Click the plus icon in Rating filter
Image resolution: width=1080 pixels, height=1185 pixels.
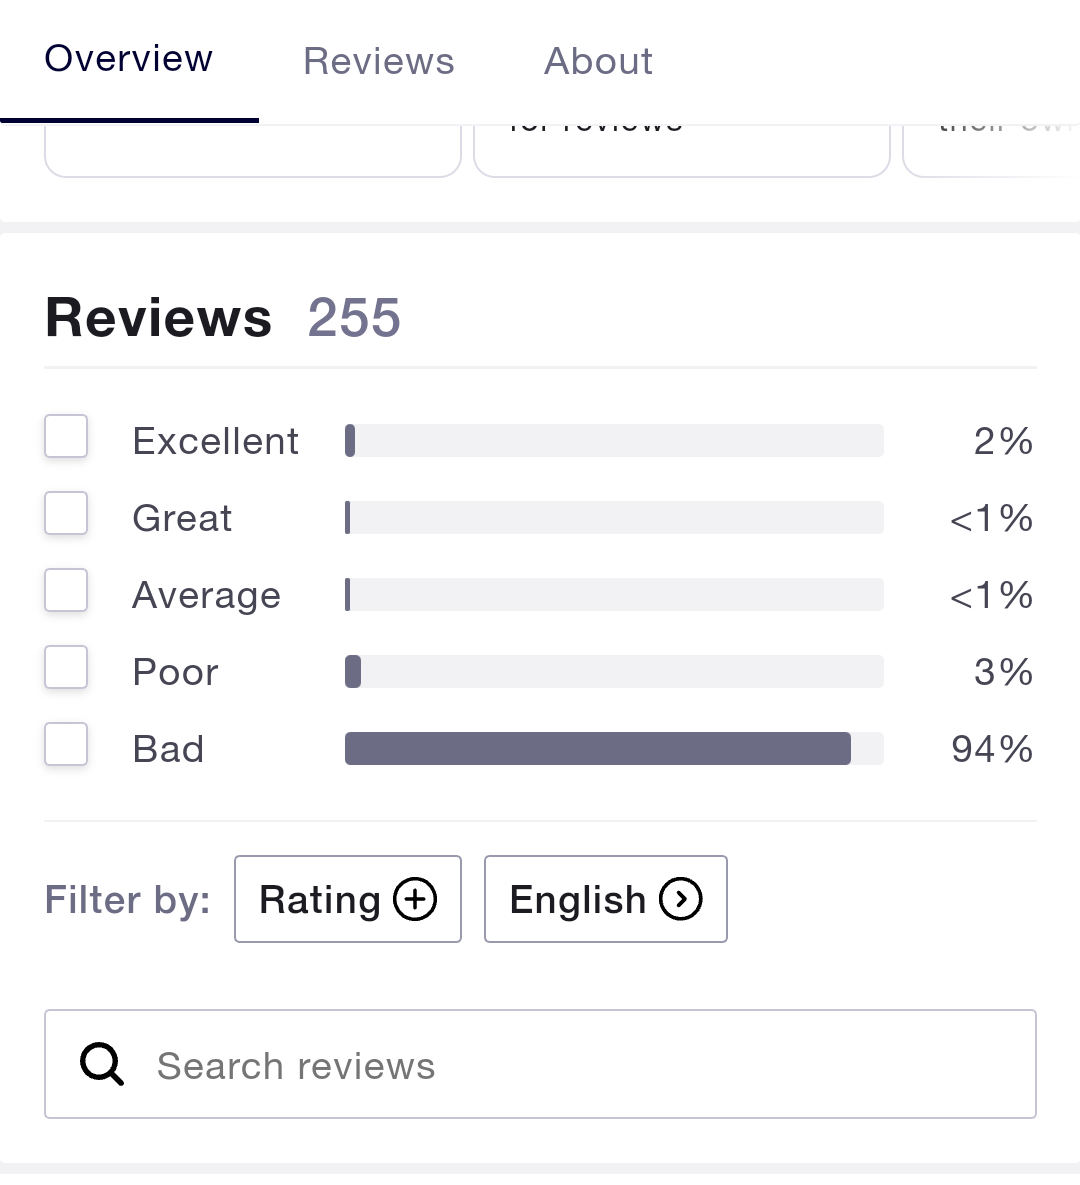click(415, 898)
